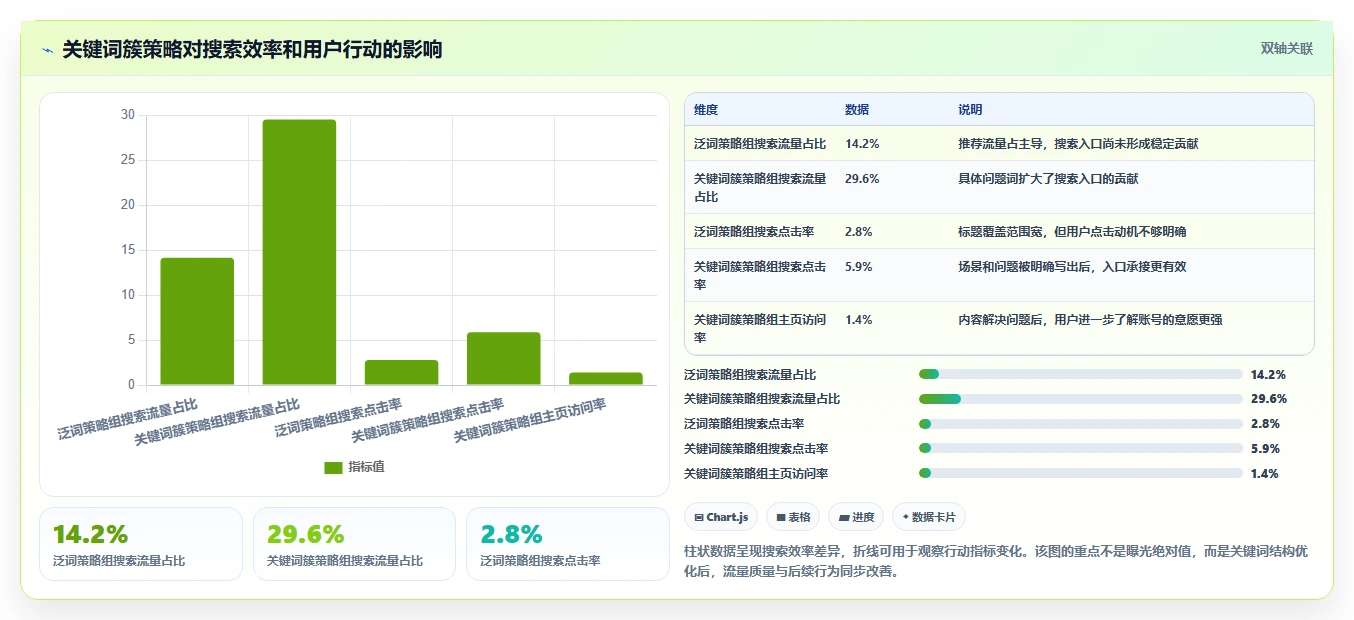
Task: Click the 数据 column header
Action: [857, 110]
